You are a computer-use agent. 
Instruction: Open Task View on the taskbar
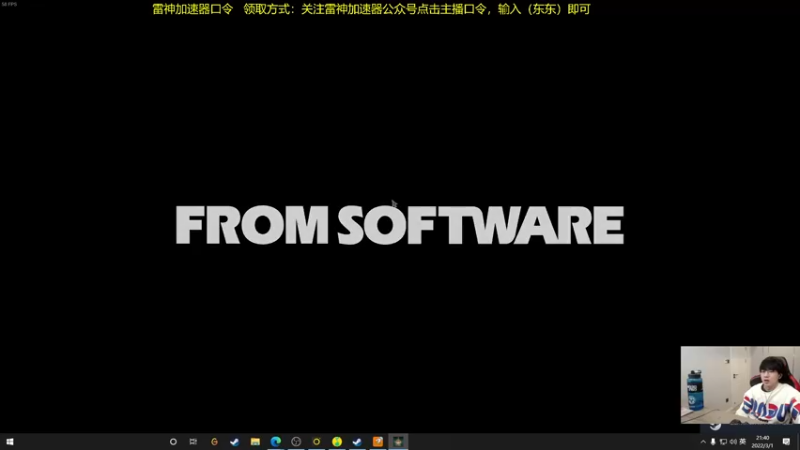(193, 442)
